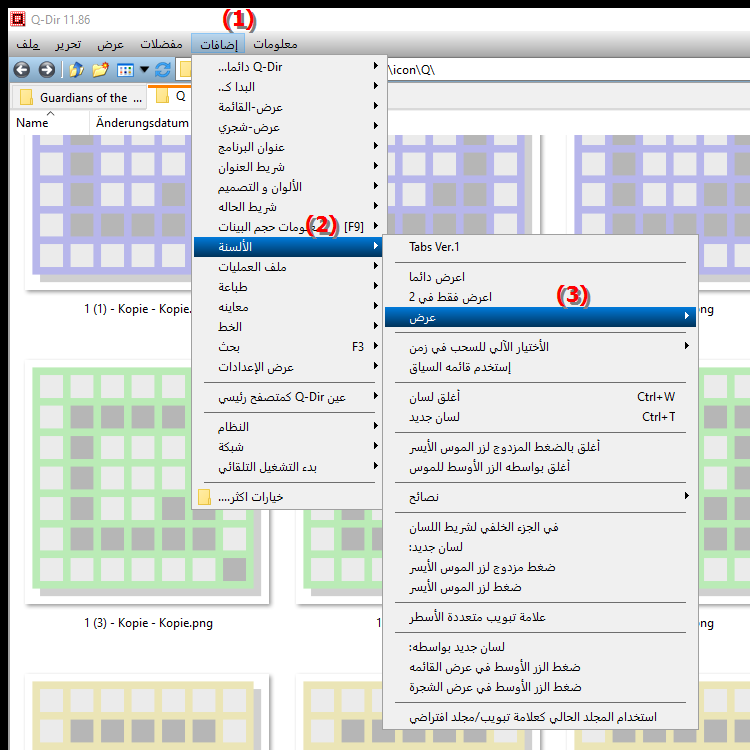Click the folder icon beside خيارات اكثر
The image size is (750, 750).
pyautogui.click(x=205, y=497)
